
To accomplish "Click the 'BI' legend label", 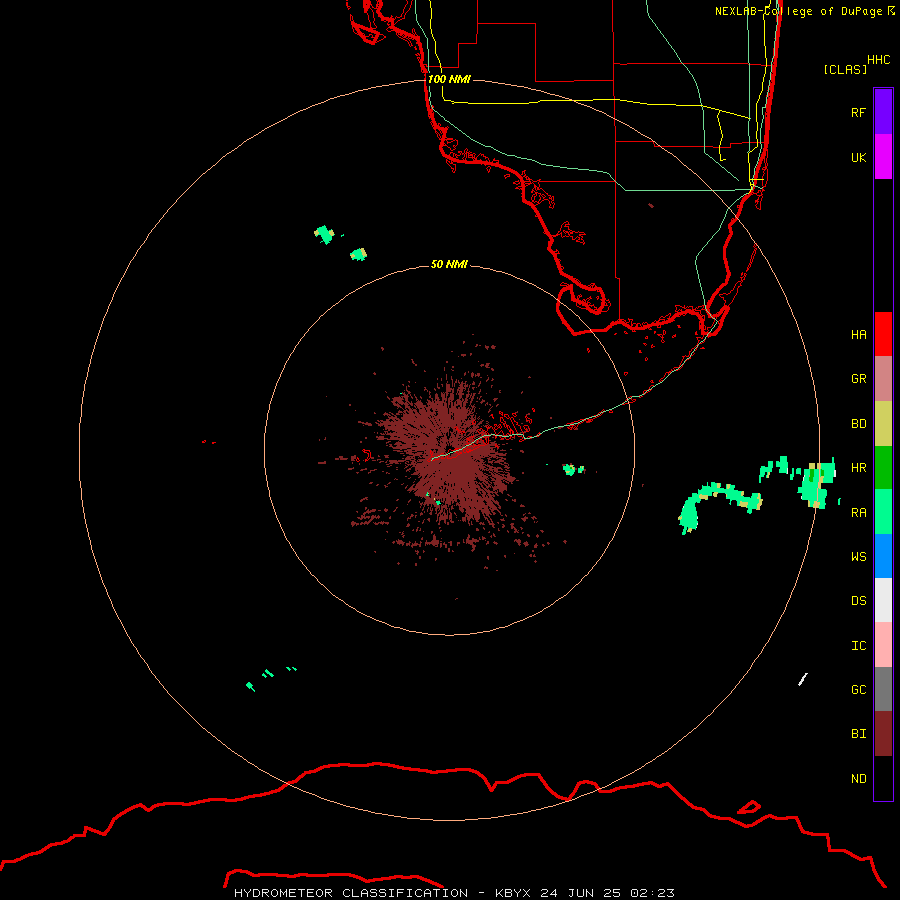I will pyautogui.click(x=858, y=734).
